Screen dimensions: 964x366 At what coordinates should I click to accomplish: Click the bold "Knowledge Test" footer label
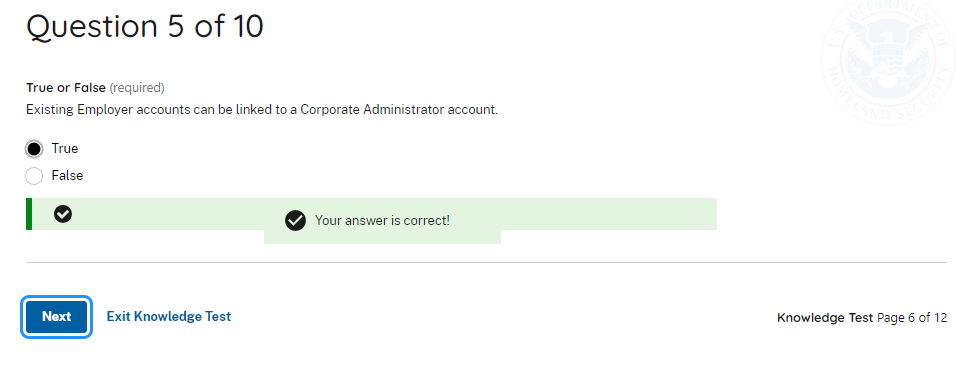click(825, 318)
